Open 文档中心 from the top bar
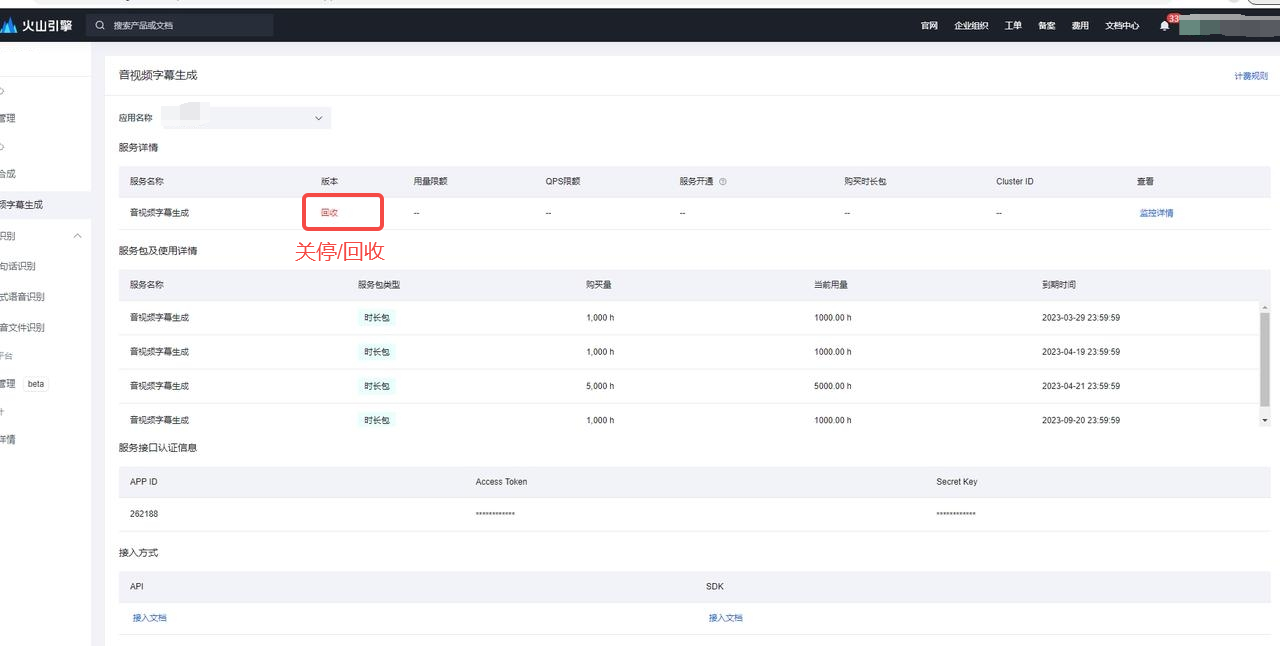This screenshot has height=646, width=1280. (x=1122, y=26)
